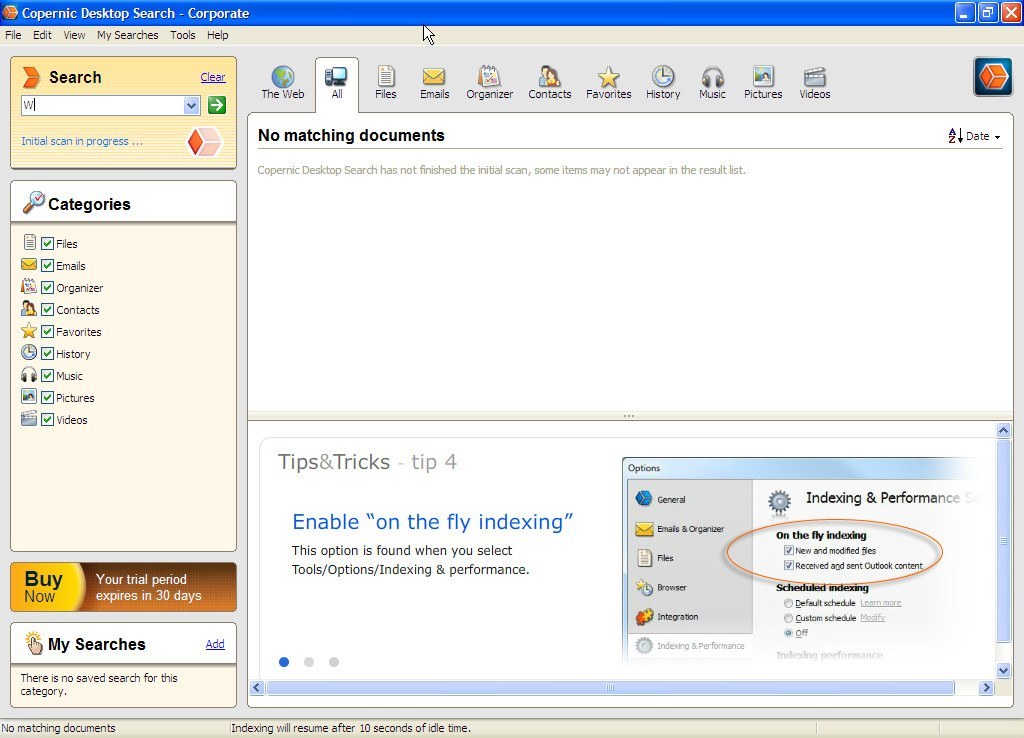Click the Buy Now button
The width and height of the screenshot is (1024, 738).
pyautogui.click(x=44, y=587)
